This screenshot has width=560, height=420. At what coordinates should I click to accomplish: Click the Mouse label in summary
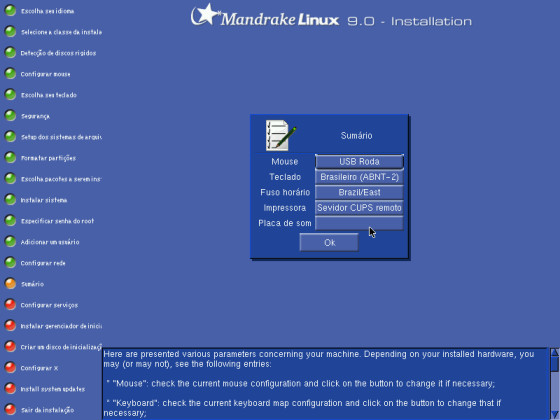click(285, 161)
